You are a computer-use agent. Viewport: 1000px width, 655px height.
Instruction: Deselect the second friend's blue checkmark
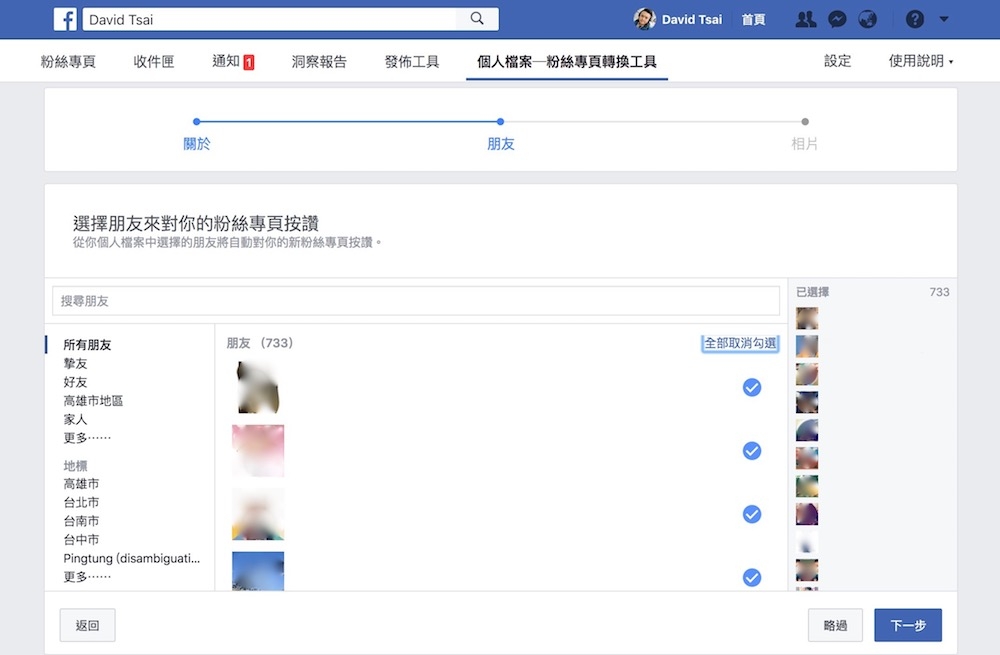(x=752, y=451)
